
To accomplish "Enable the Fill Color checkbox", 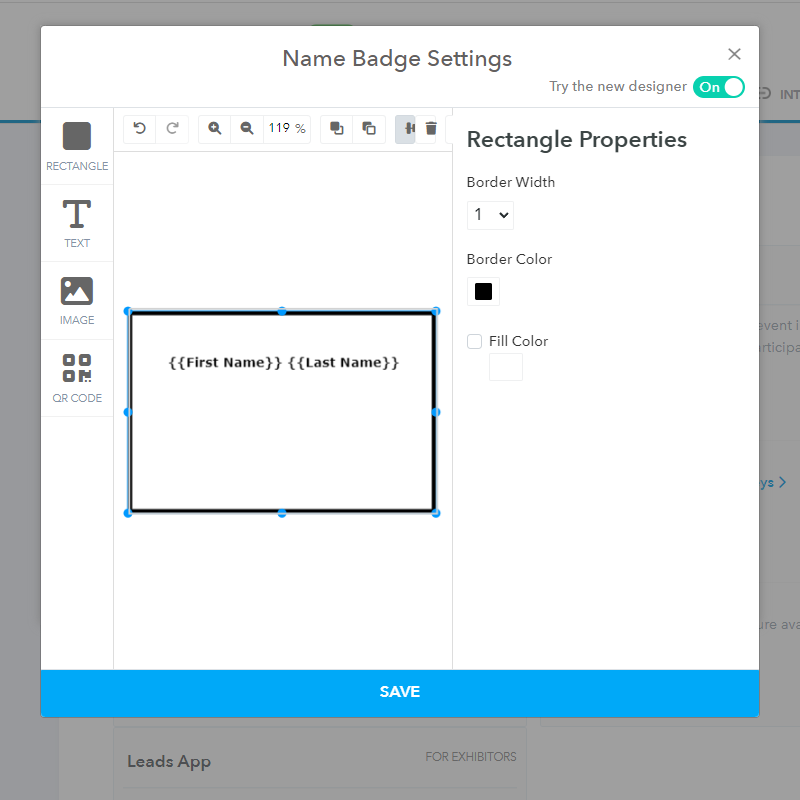I will (x=475, y=342).
